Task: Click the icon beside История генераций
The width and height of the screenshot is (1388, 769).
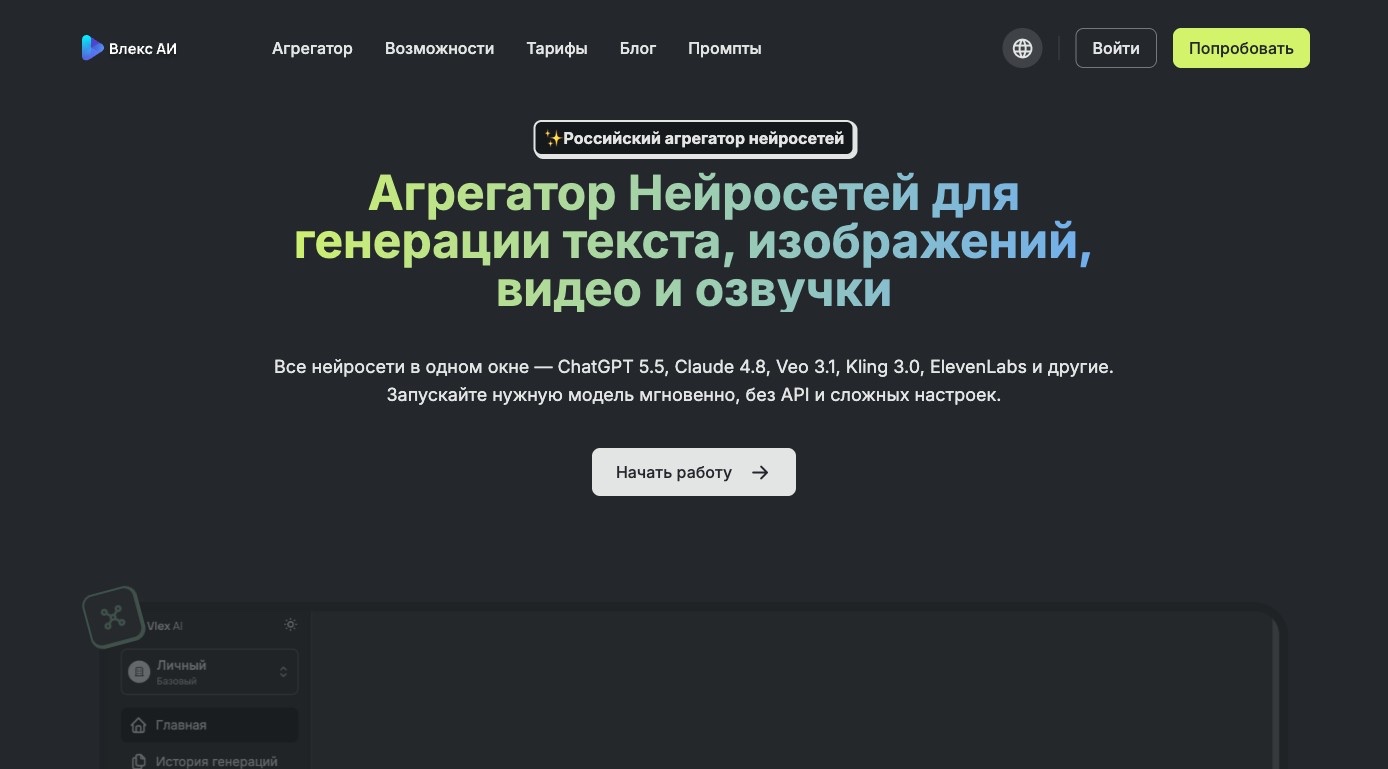Action: (x=139, y=761)
